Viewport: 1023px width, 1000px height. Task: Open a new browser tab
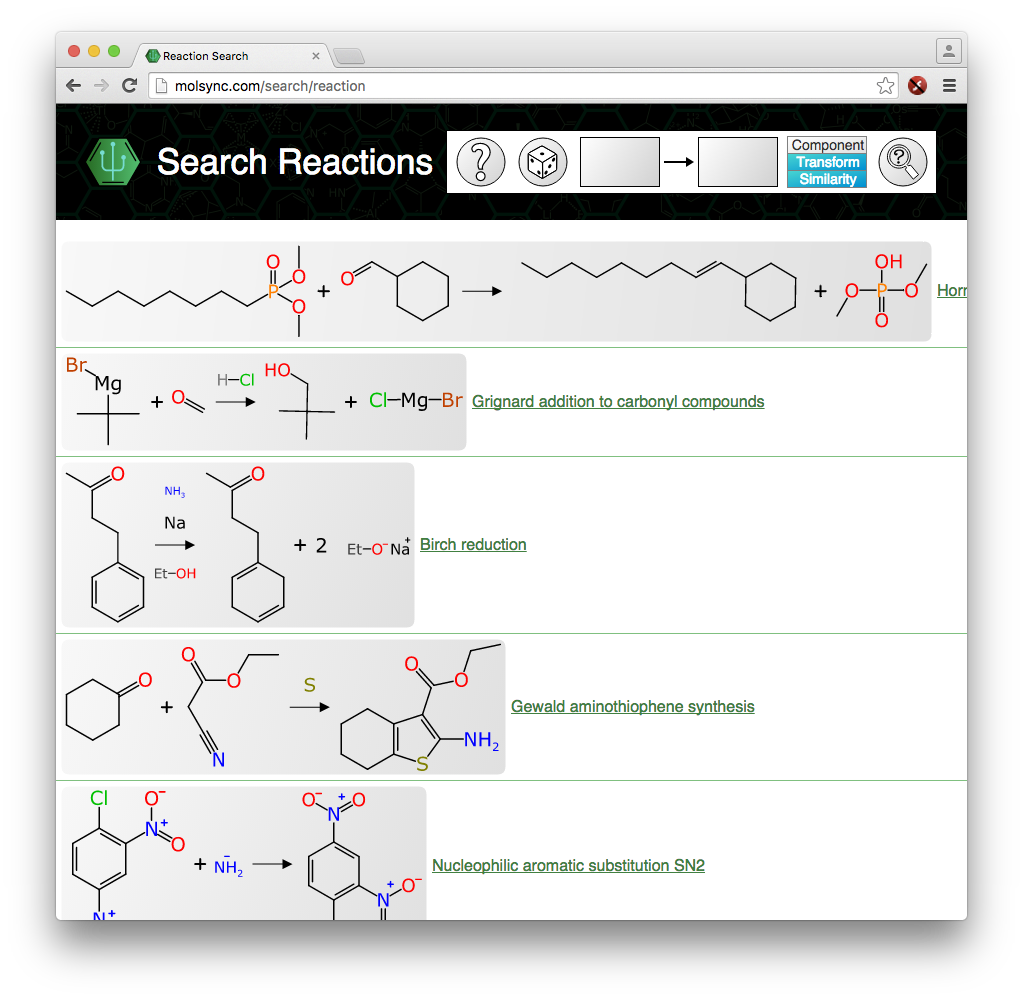coord(352,55)
